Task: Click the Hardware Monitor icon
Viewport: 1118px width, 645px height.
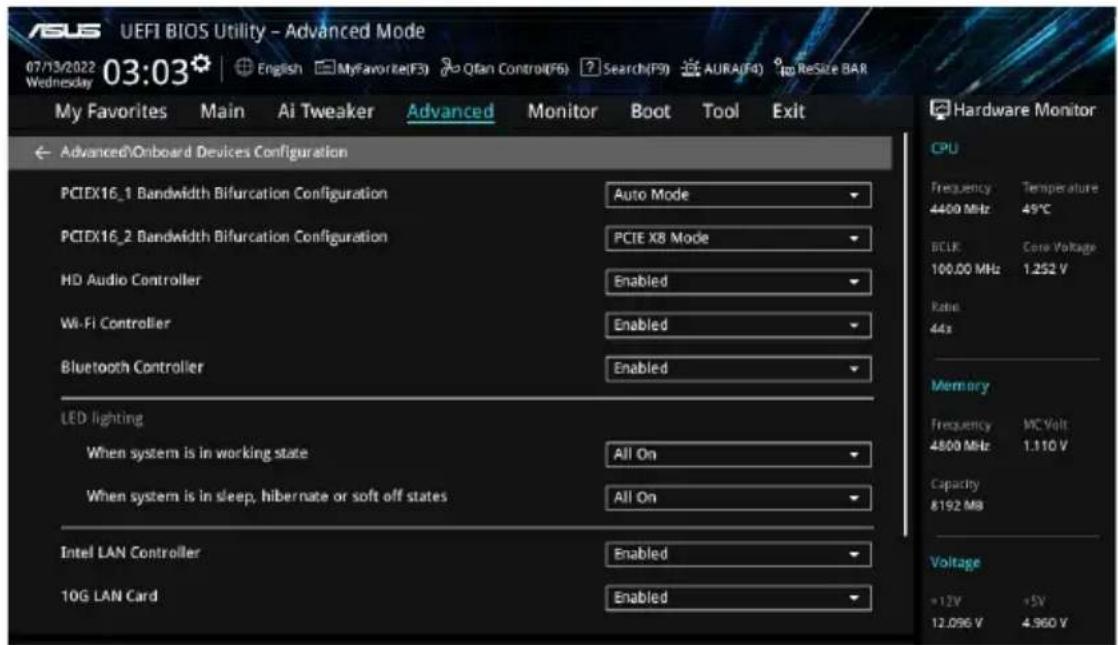Action: (x=940, y=110)
